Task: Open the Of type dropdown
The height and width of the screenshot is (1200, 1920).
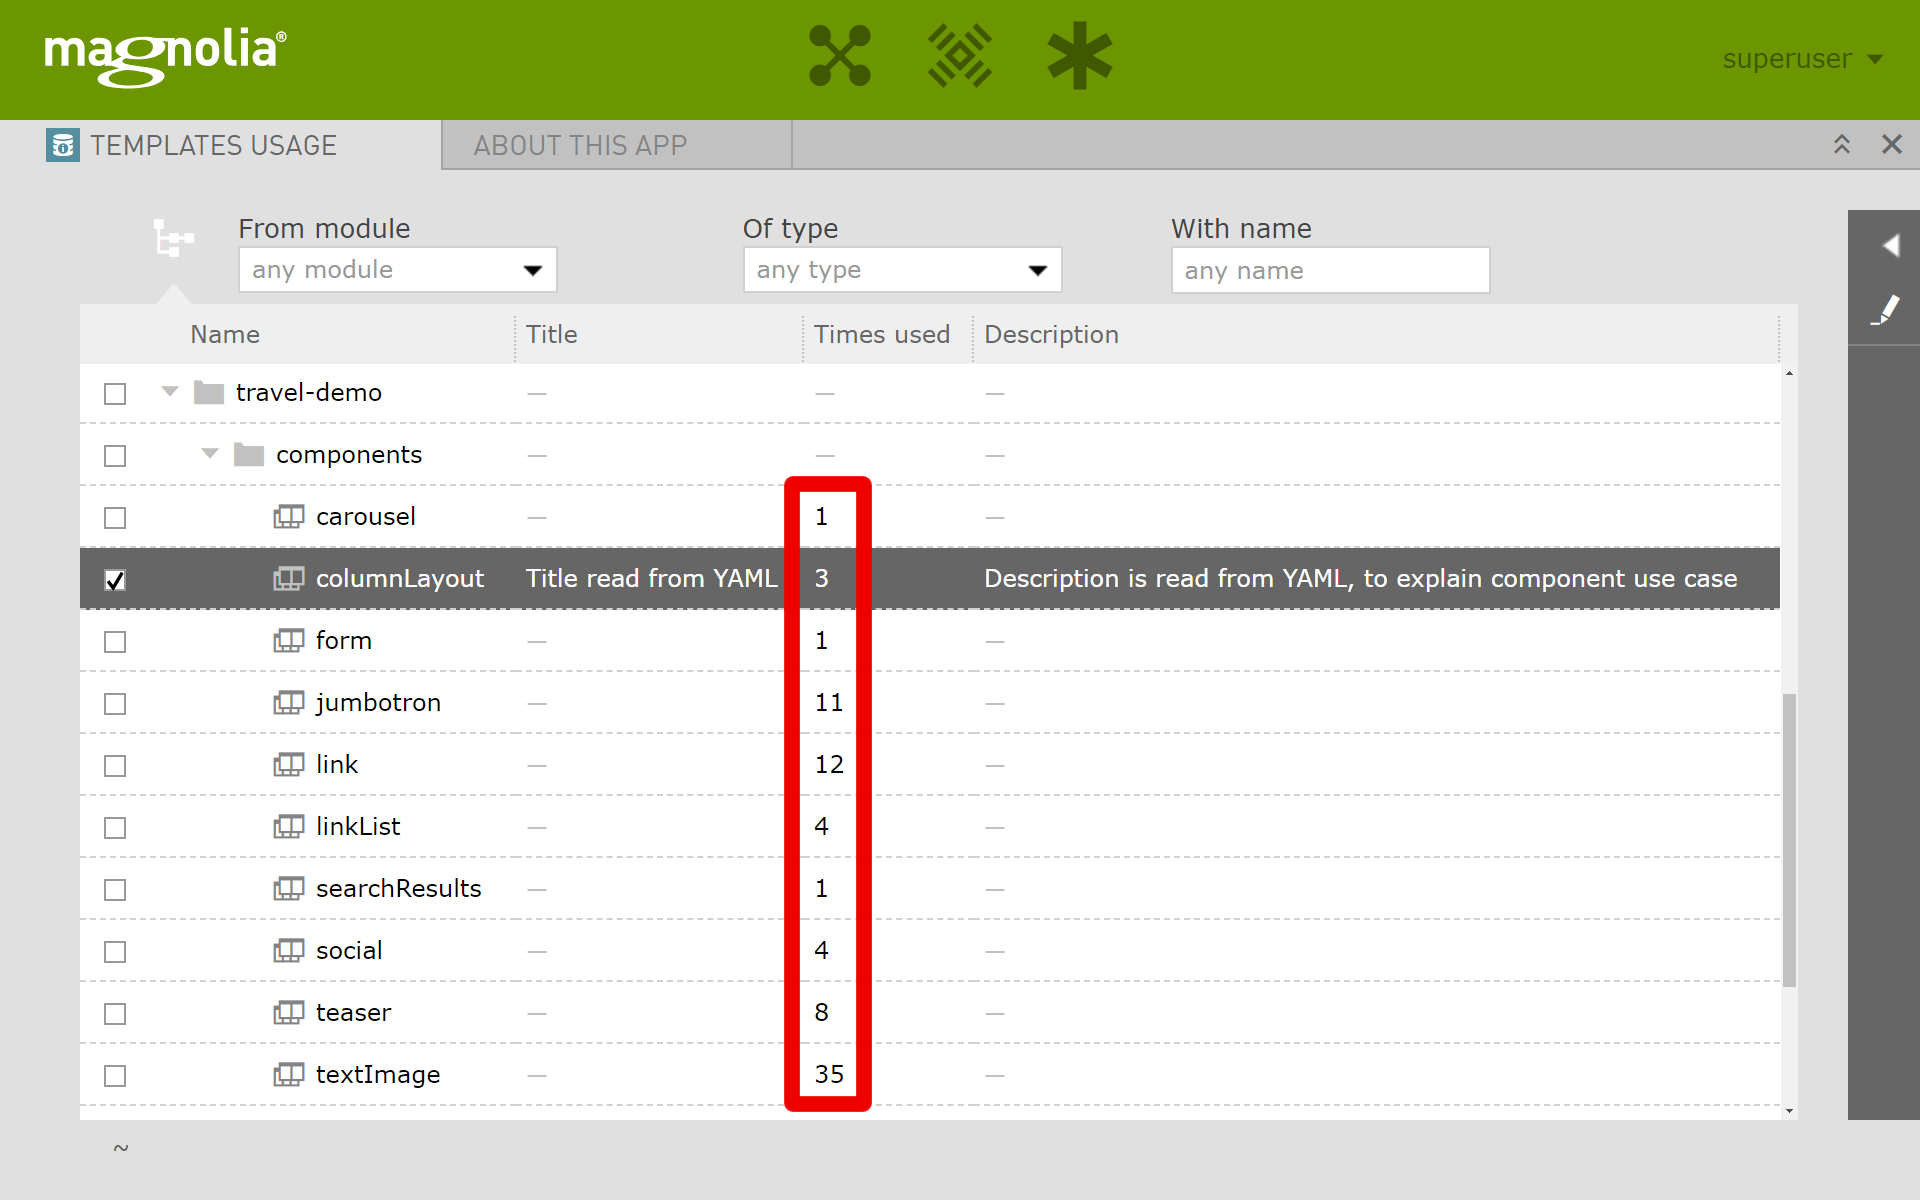Action: (x=901, y=270)
